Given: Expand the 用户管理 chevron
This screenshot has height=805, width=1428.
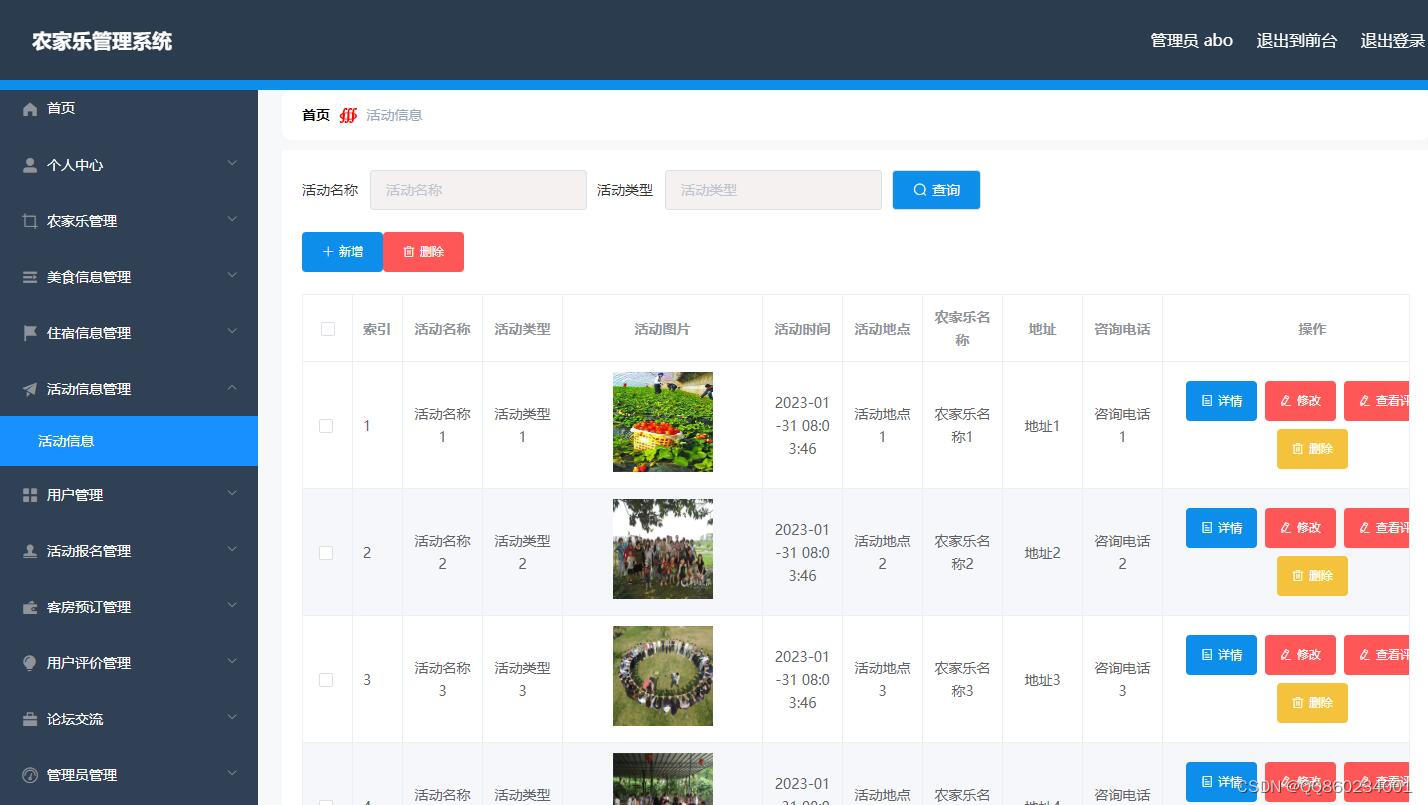Looking at the screenshot, I should tap(232, 493).
